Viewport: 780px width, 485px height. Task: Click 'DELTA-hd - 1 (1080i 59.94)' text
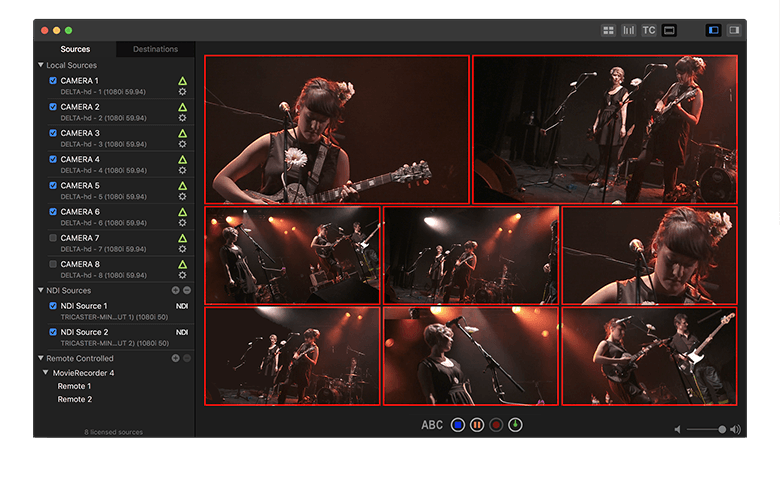[103, 92]
